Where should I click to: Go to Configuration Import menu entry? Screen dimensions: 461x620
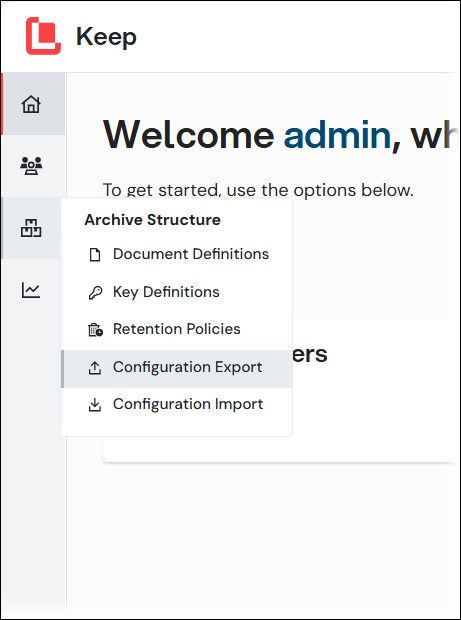177,405
